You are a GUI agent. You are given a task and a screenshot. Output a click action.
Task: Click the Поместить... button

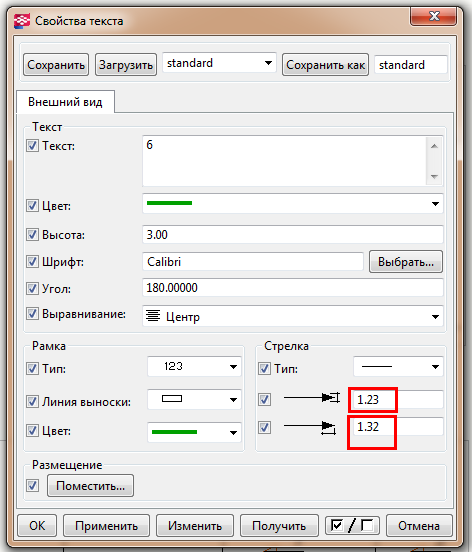(90, 486)
